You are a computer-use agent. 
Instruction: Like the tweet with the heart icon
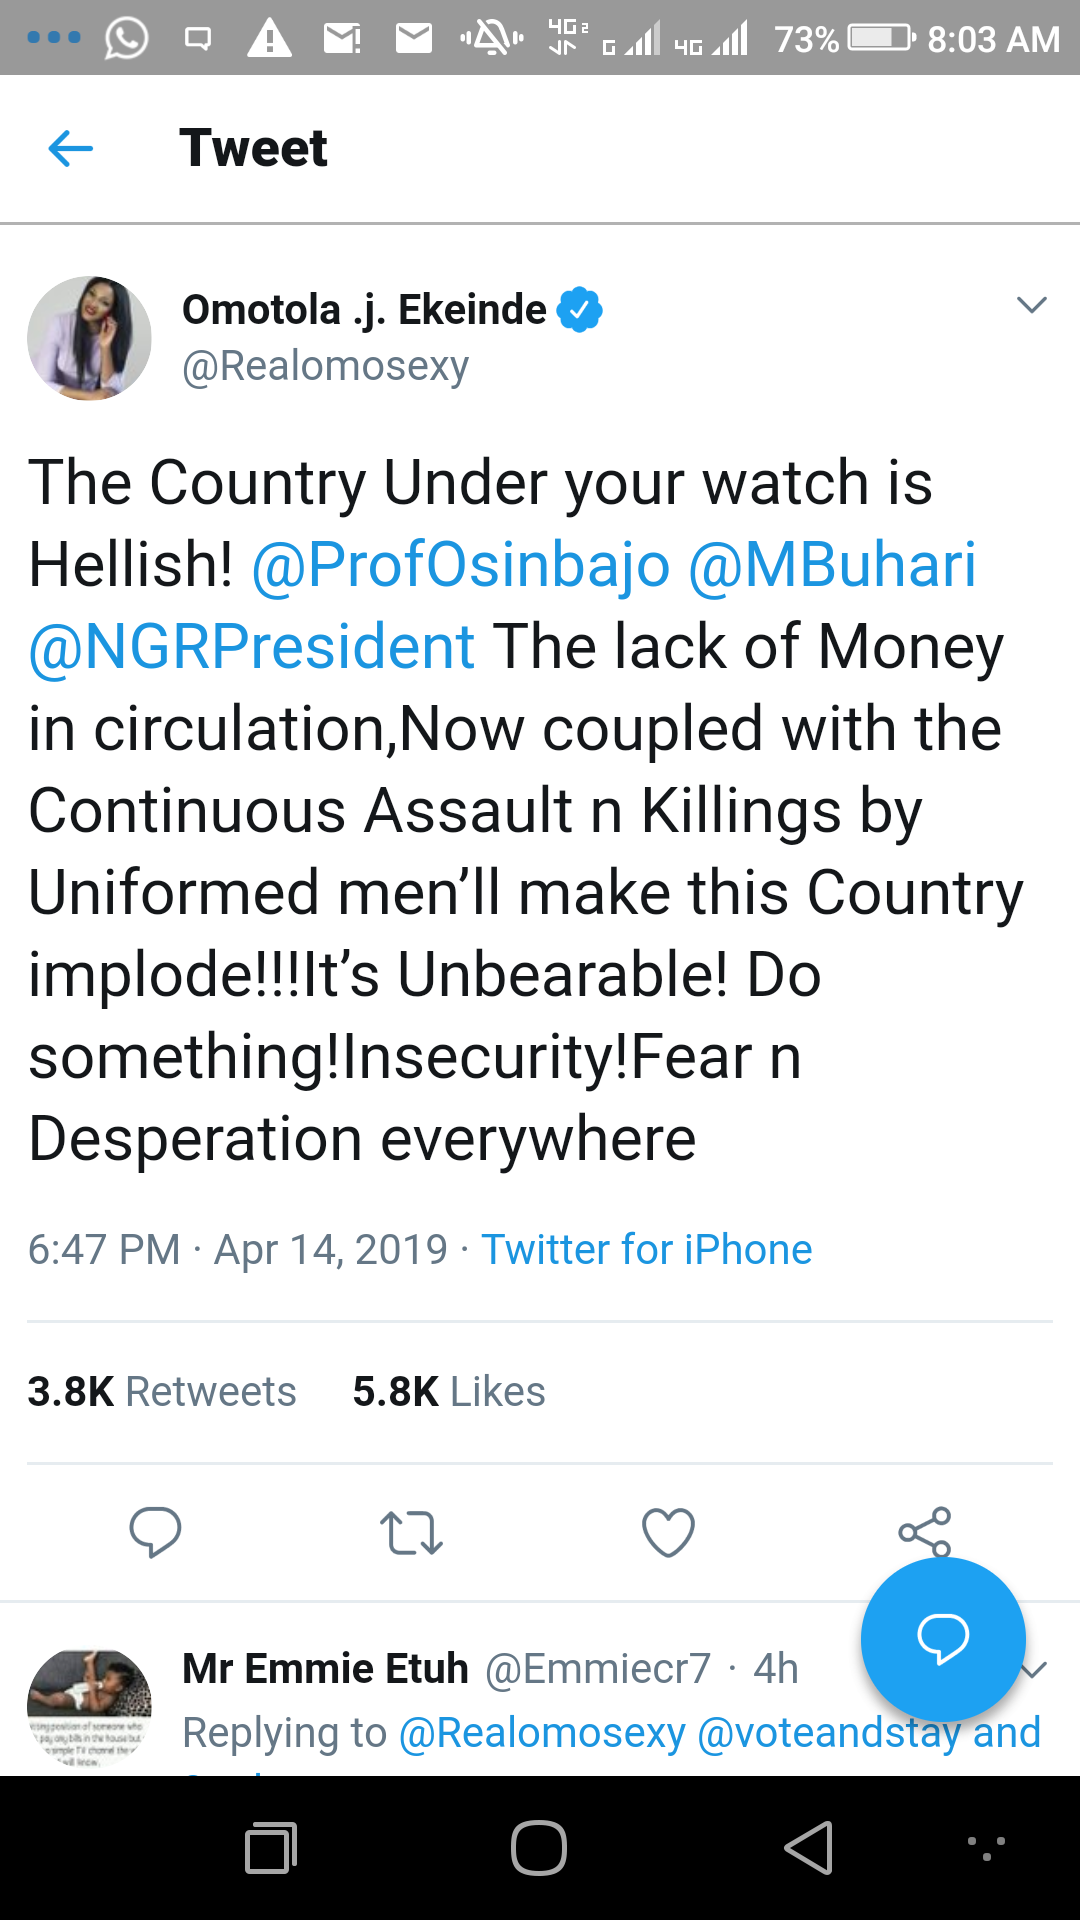[668, 1532]
